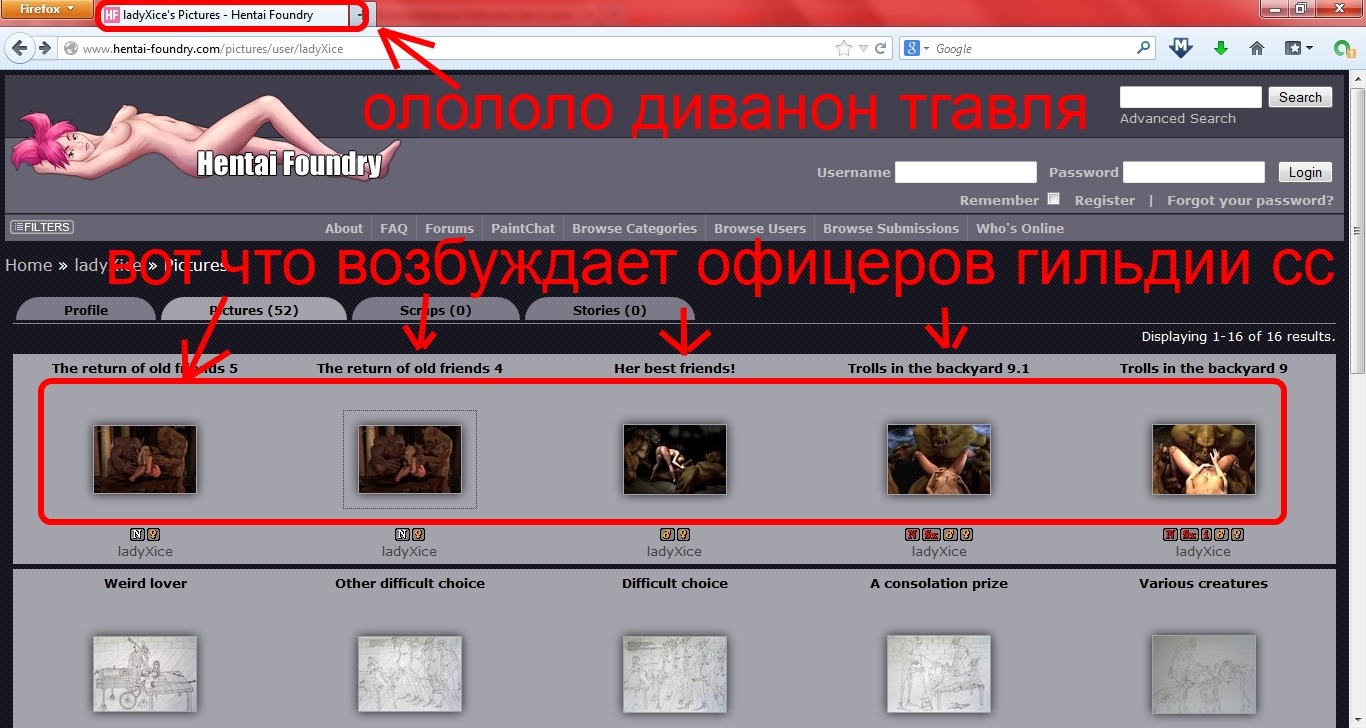Image resolution: width=1366 pixels, height=728 pixels.
Task: Open Browse Submissions
Action: click(891, 228)
